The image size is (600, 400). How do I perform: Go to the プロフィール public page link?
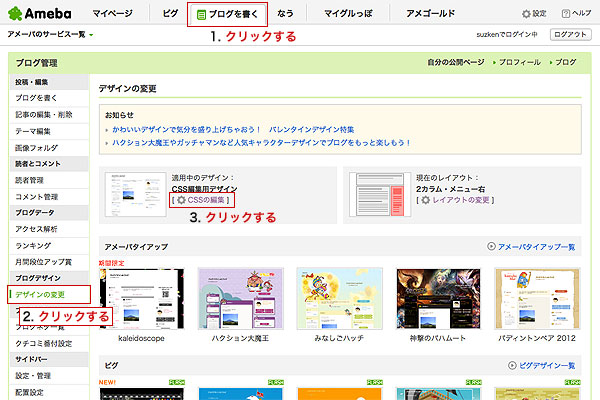512,62
